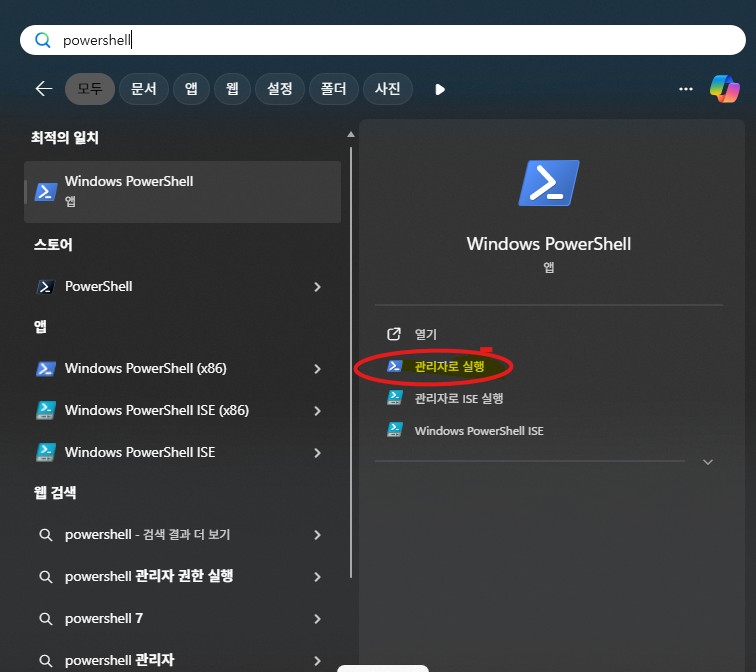Go back with the left arrow icon
This screenshot has width=756, height=672.
[44, 89]
